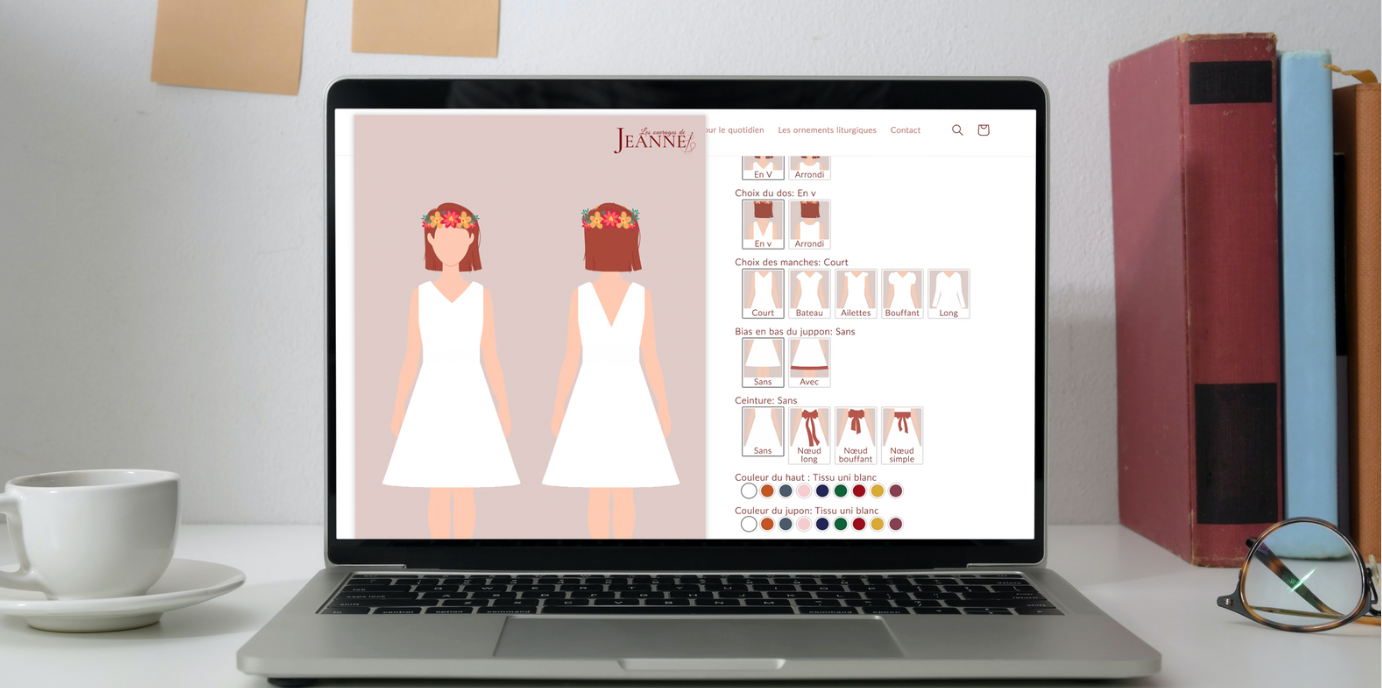Image resolution: width=1382 pixels, height=688 pixels.
Task: Click the front view dress preview
Action: (x=451, y=370)
